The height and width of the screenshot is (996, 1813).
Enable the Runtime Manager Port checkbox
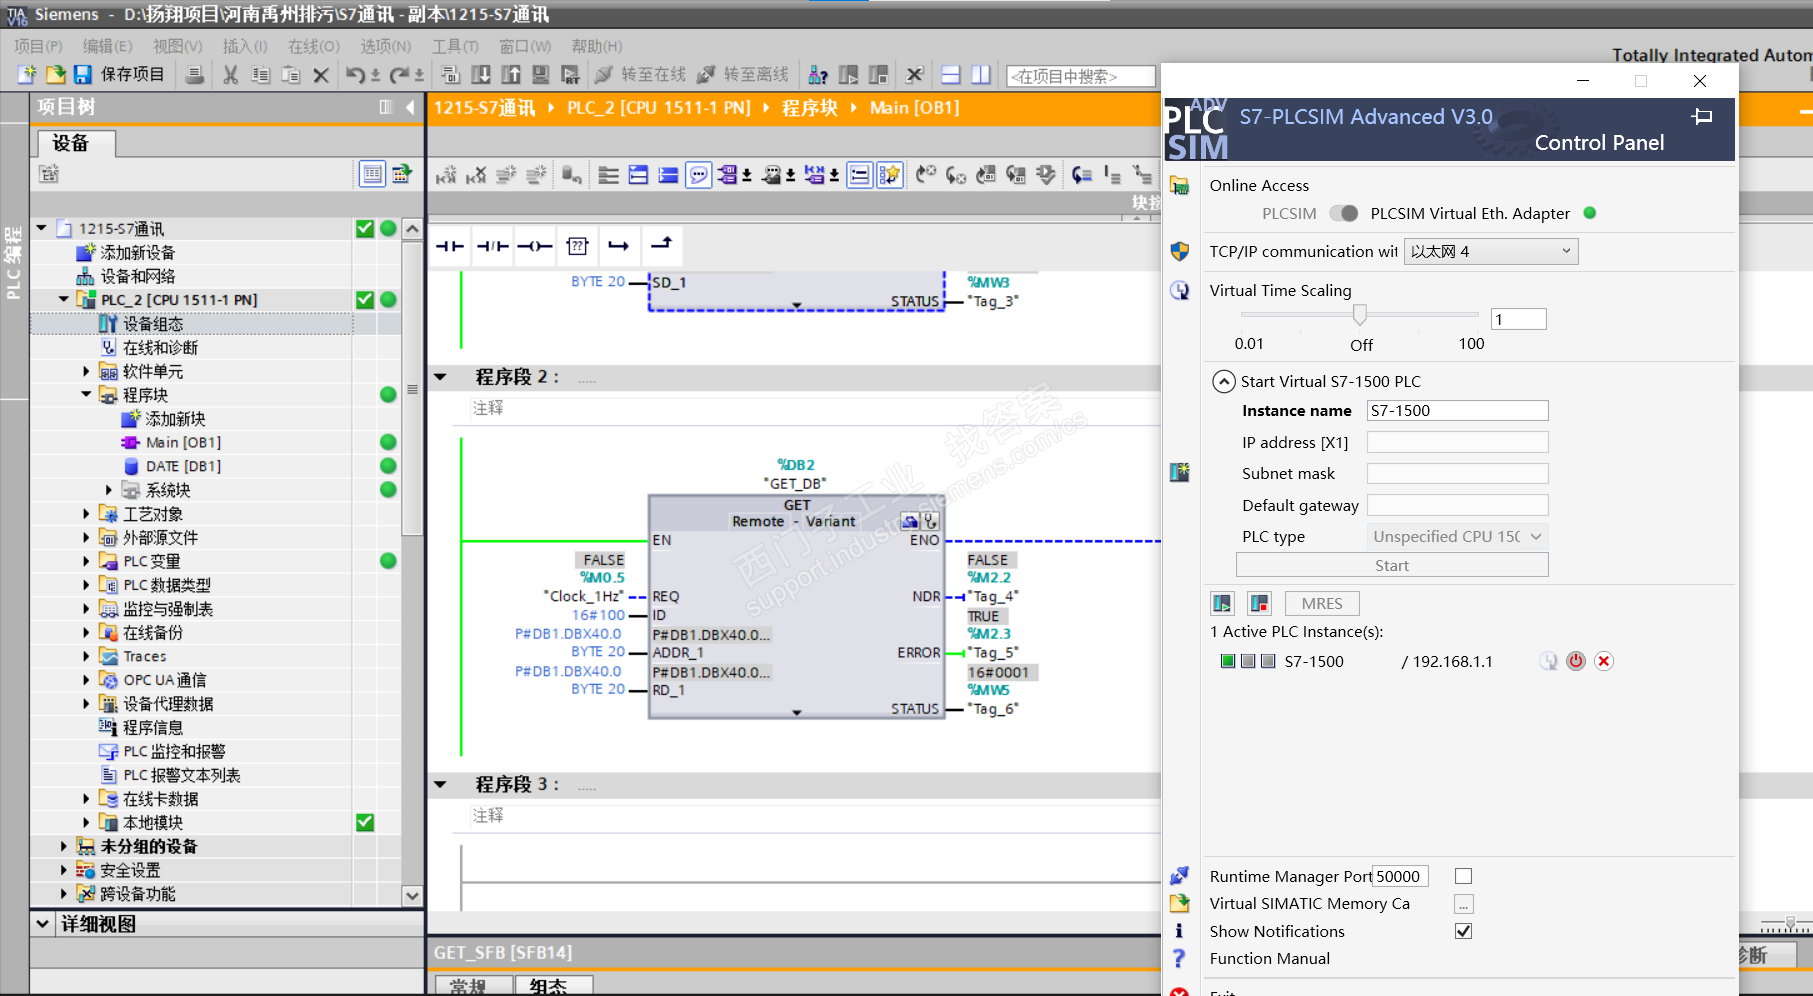[x=1463, y=876]
